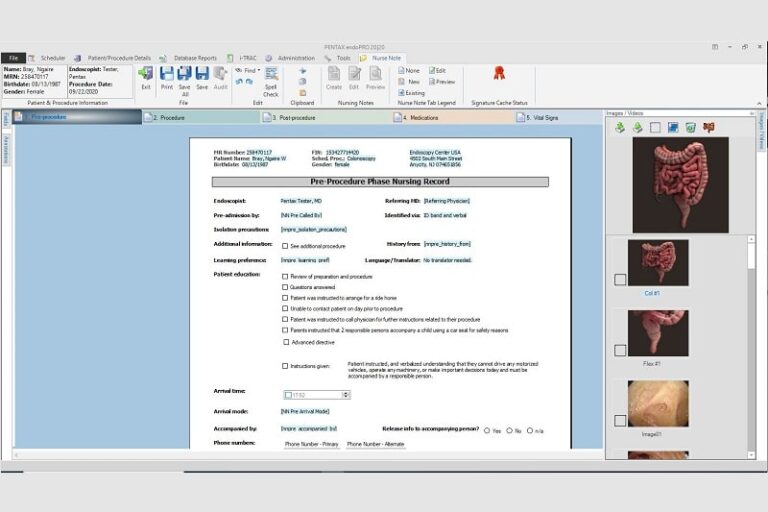The image size is (768, 512).
Task: Select the Flex #1 image thumbnail
Action: pyautogui.click(x=658, y=333)
